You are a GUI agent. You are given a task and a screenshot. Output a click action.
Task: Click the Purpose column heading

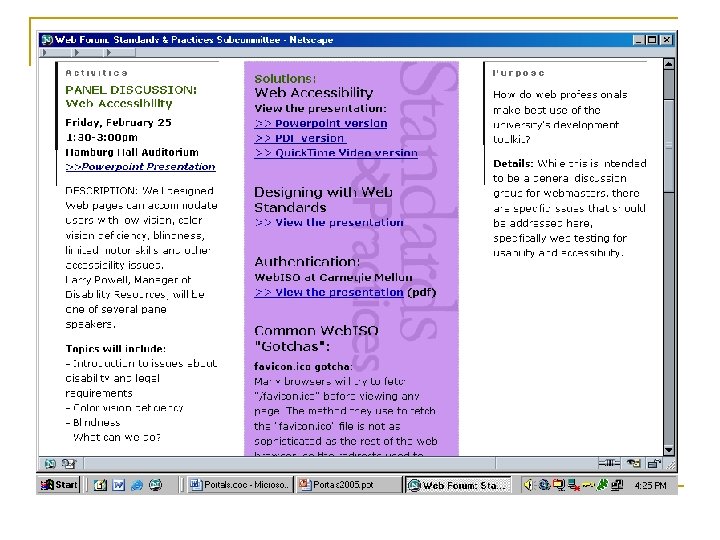click(x=518, y=73)
